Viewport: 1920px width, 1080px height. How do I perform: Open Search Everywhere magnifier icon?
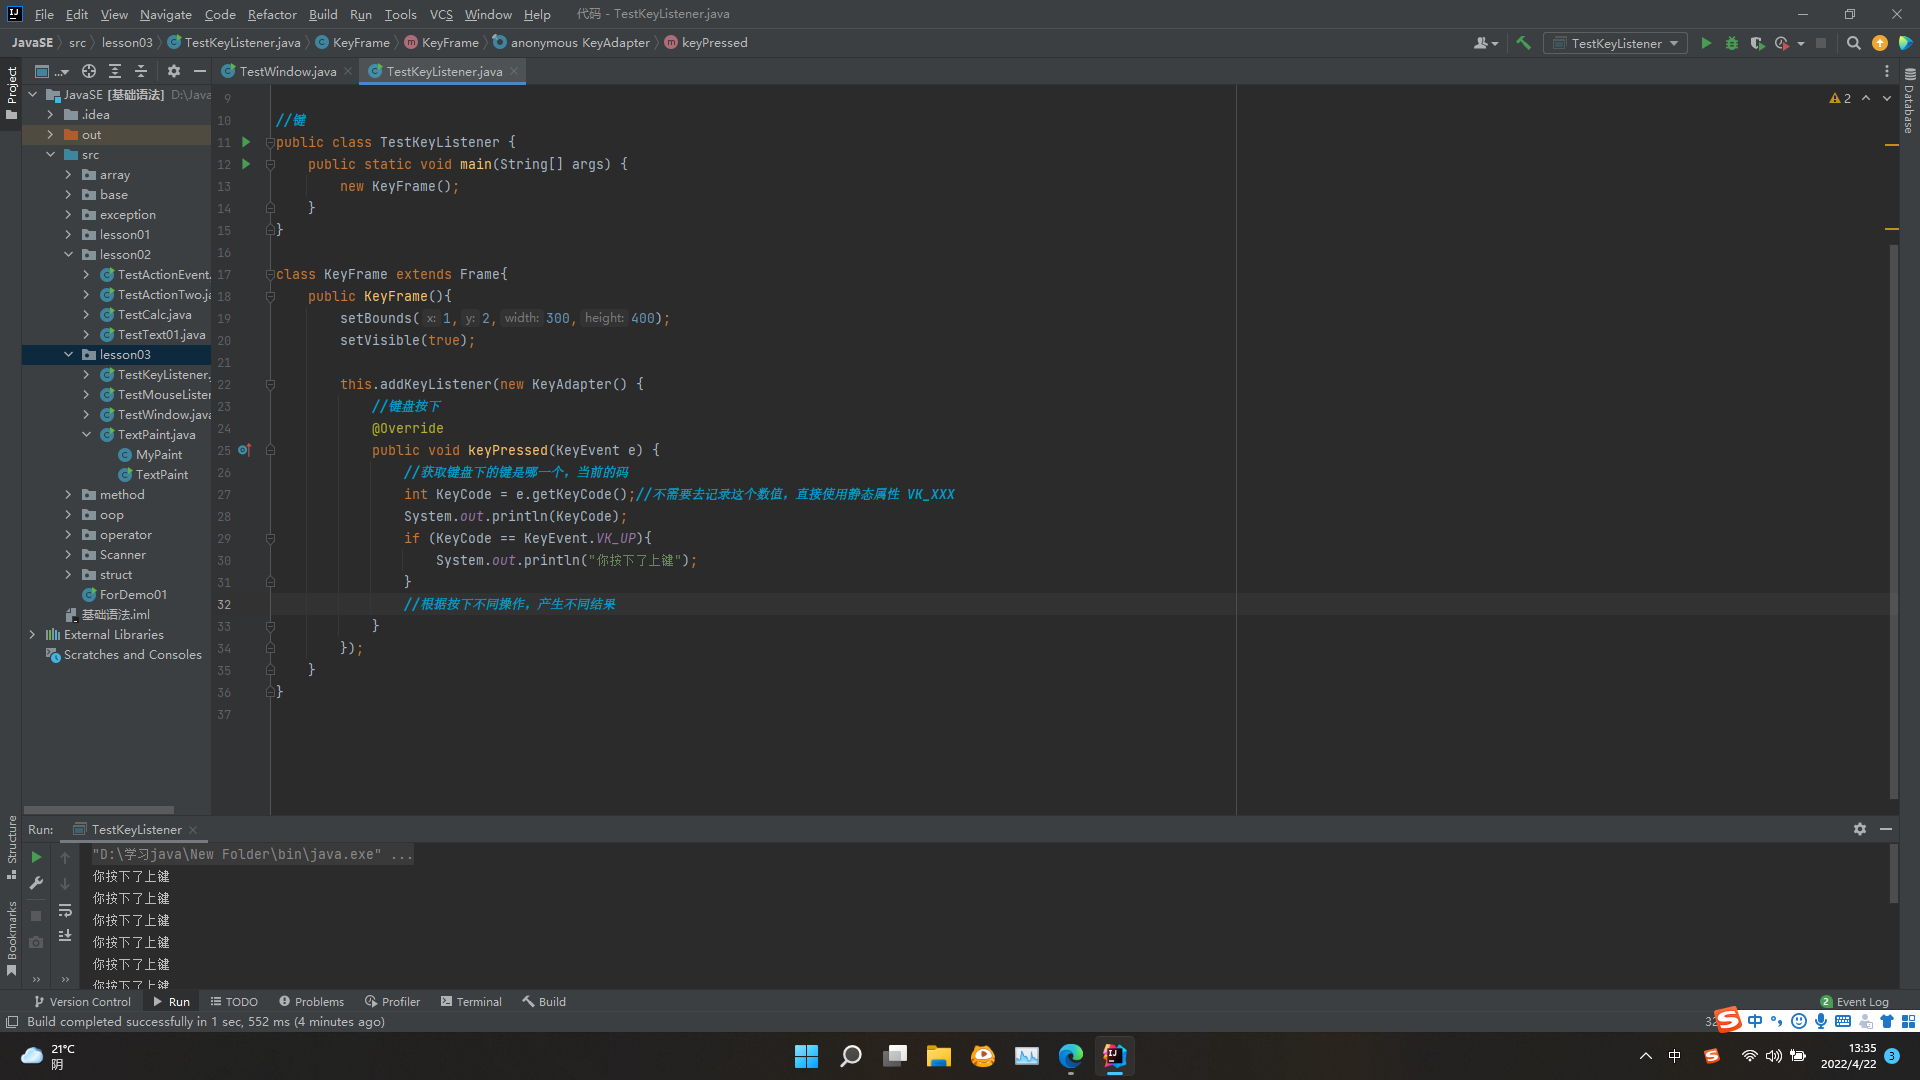[1853, 43]
